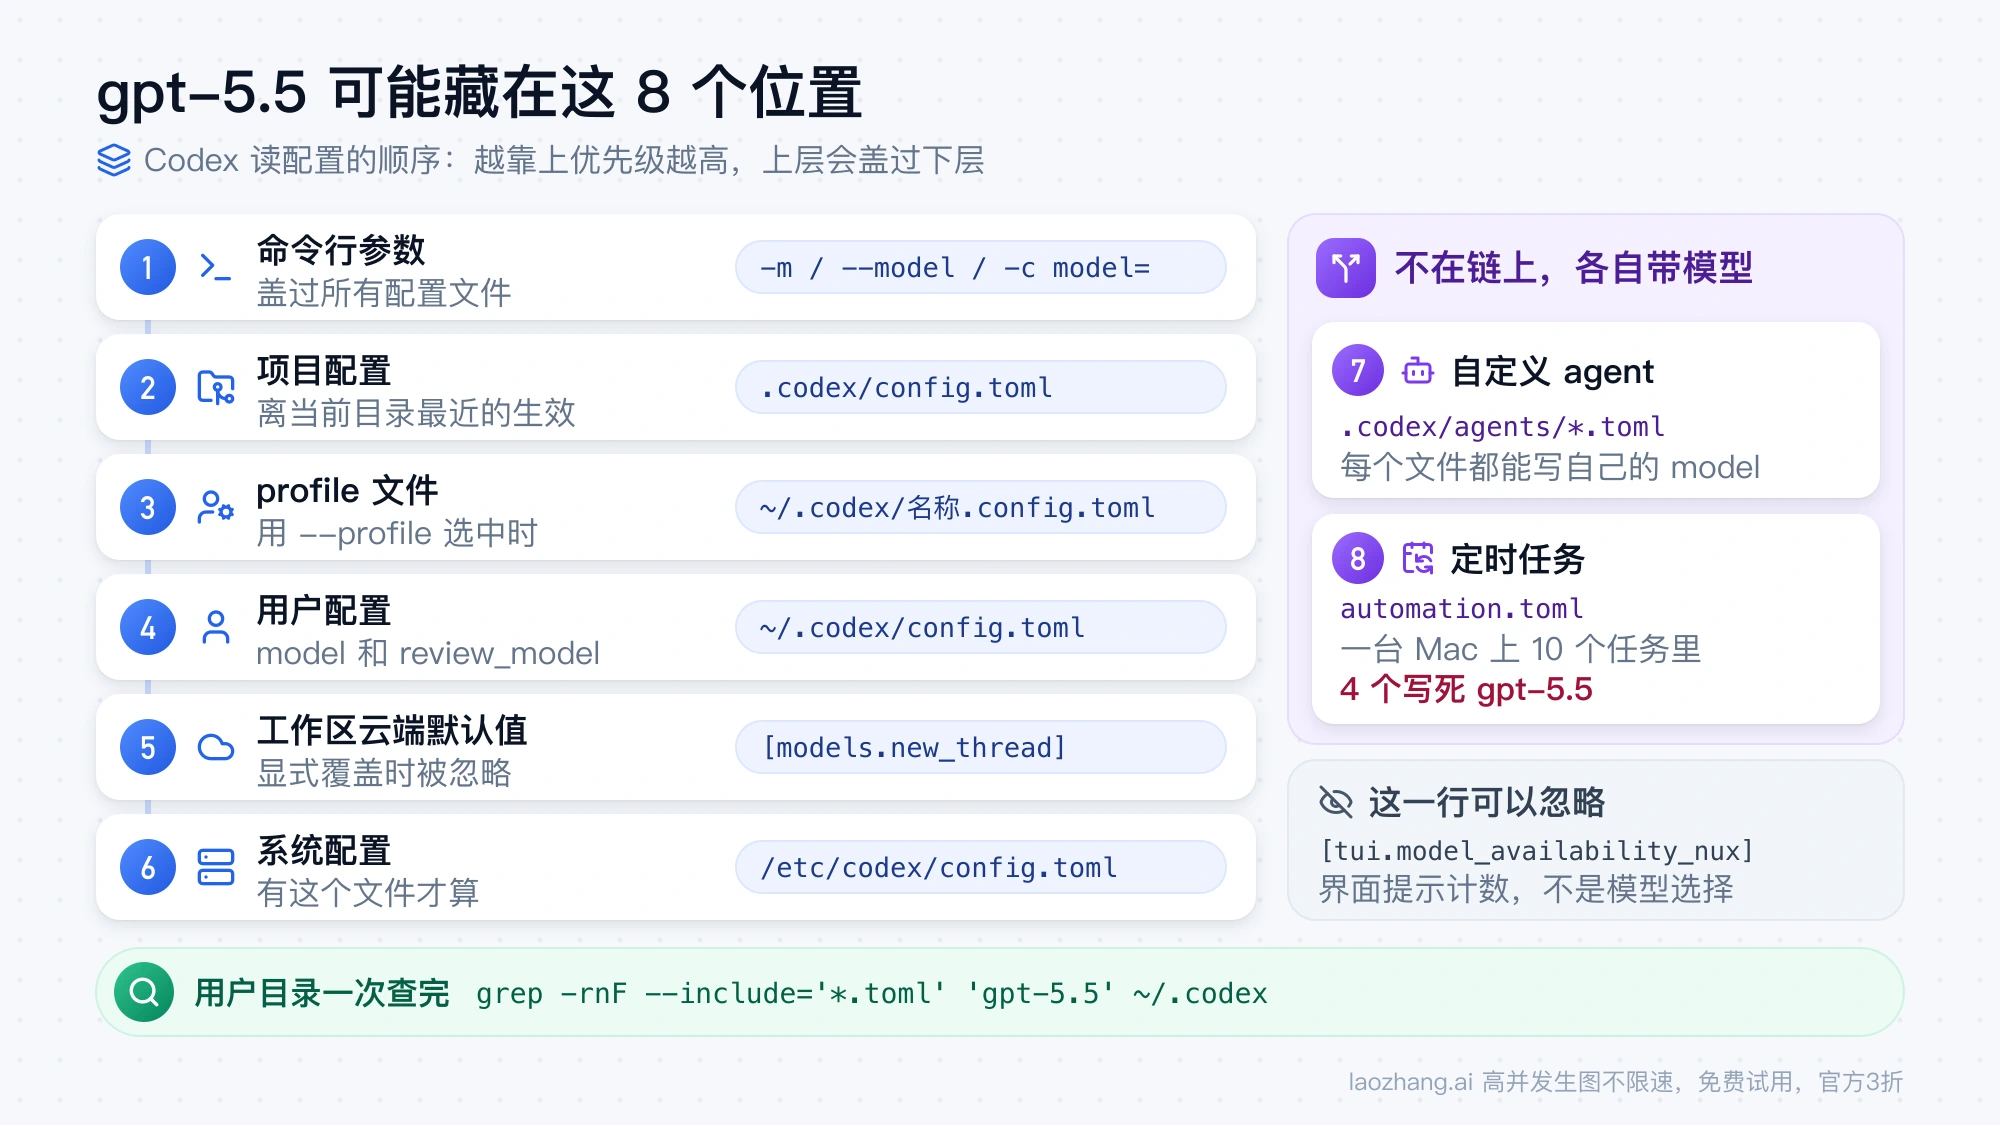
Task: Click the server icon next to 系统配置
Action: pyautogui.click(x=215, y=867)
